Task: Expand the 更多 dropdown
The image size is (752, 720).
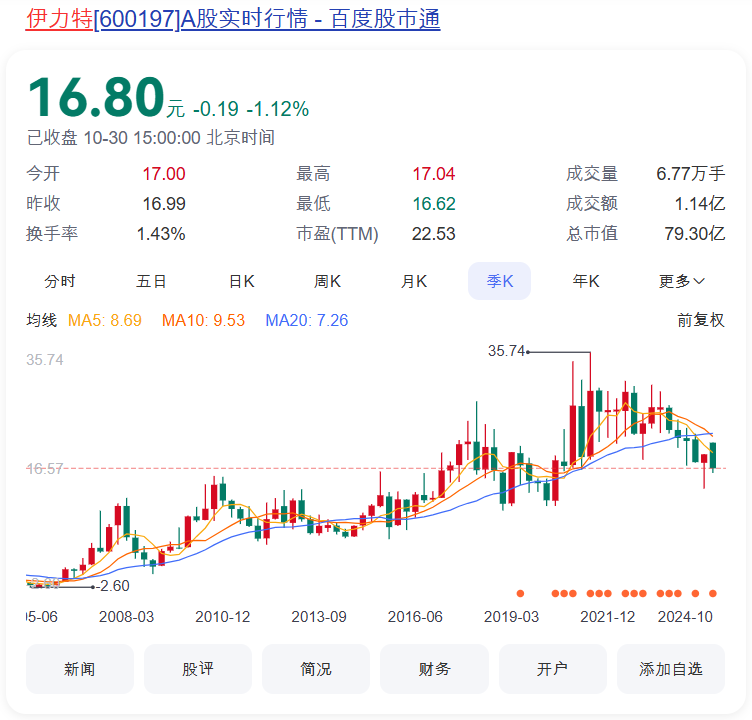Action: coord(682,281)
